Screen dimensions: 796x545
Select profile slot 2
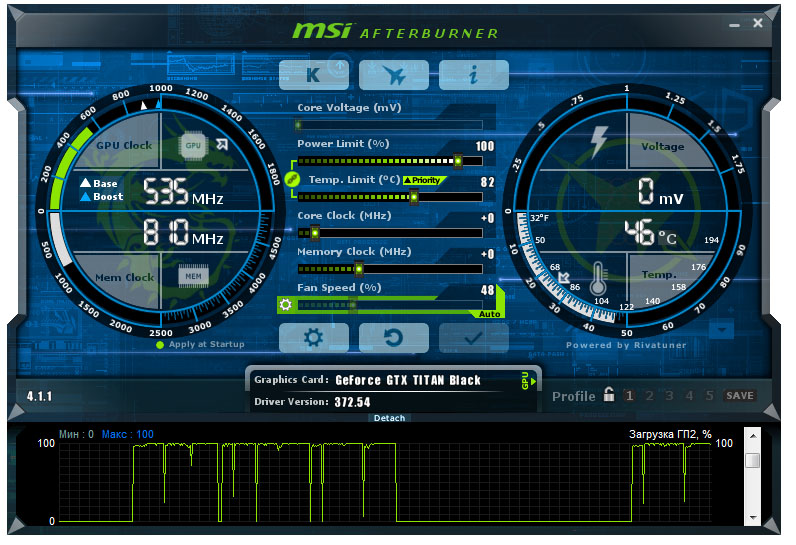click(x=649, y=396)
